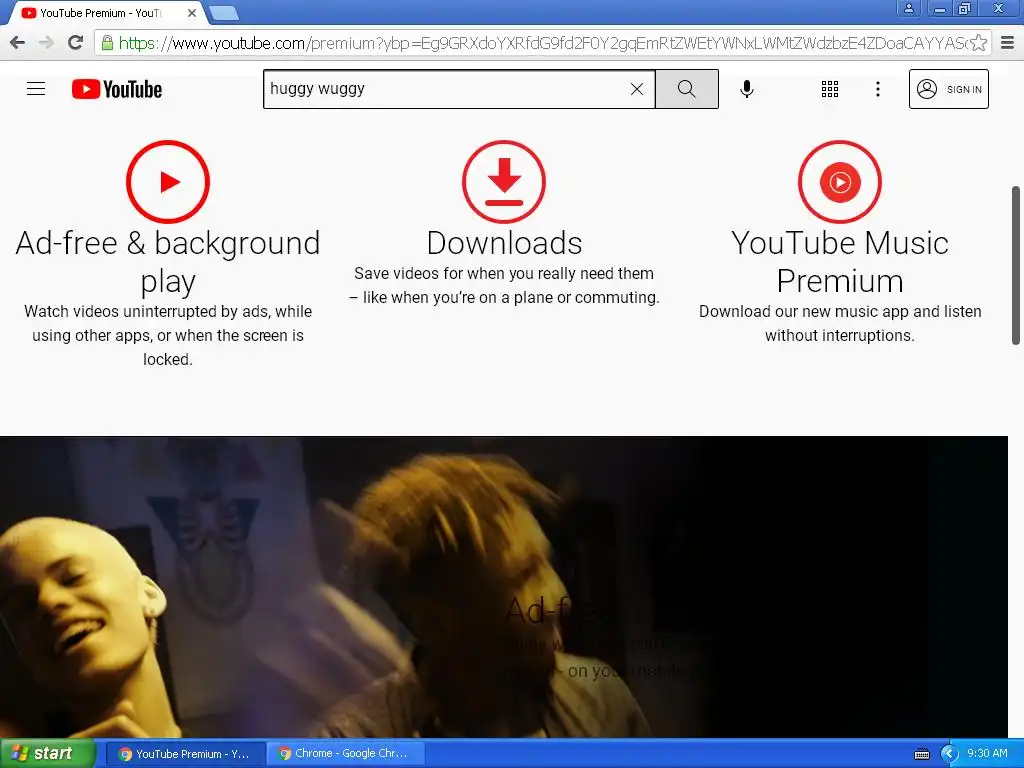This screenshot has height=768, width=1024.
Task: Open the three-dot settings menu on YouTube
Action: (878, 89)
